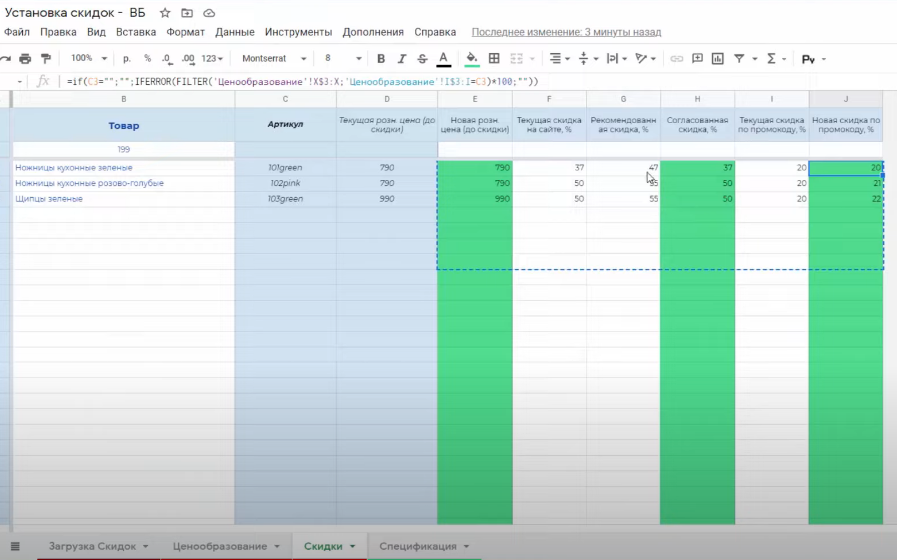This screenshot has width=897, height=560.
Task: Open Ножницы кухонные зеленые link
Action: [x=74, y=168]
